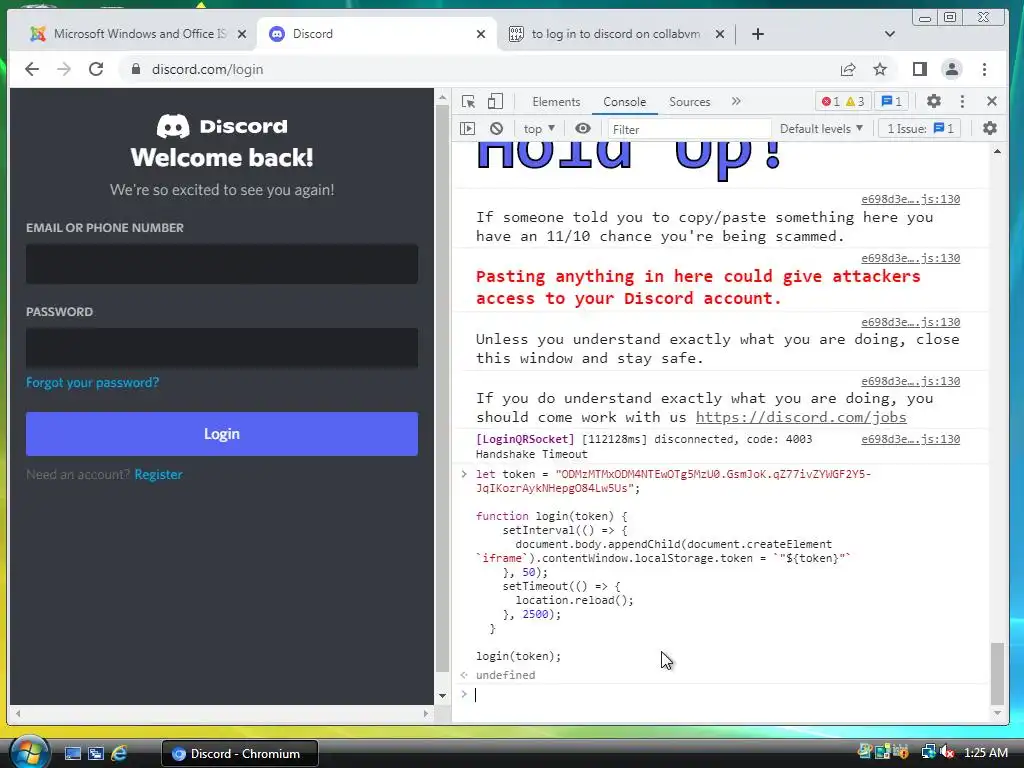1024x768 pixels.
Task: Click Forgot your password link
Action: pos(92,383)
